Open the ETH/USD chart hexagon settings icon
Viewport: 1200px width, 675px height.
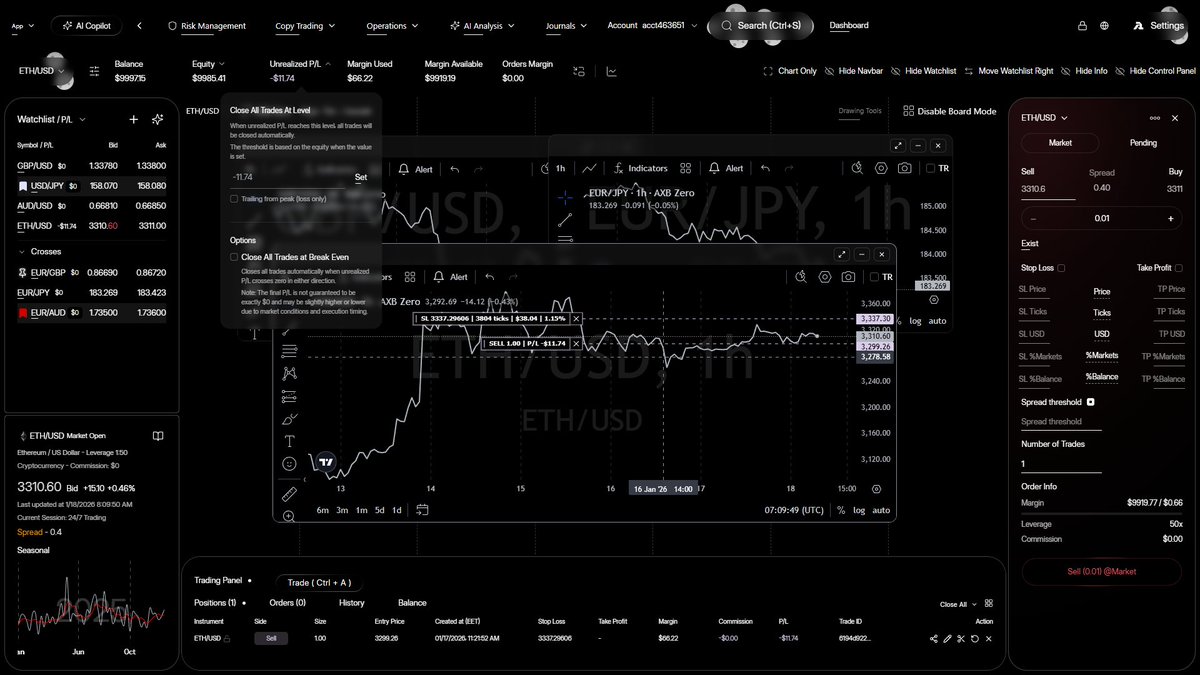pos(824,277)
